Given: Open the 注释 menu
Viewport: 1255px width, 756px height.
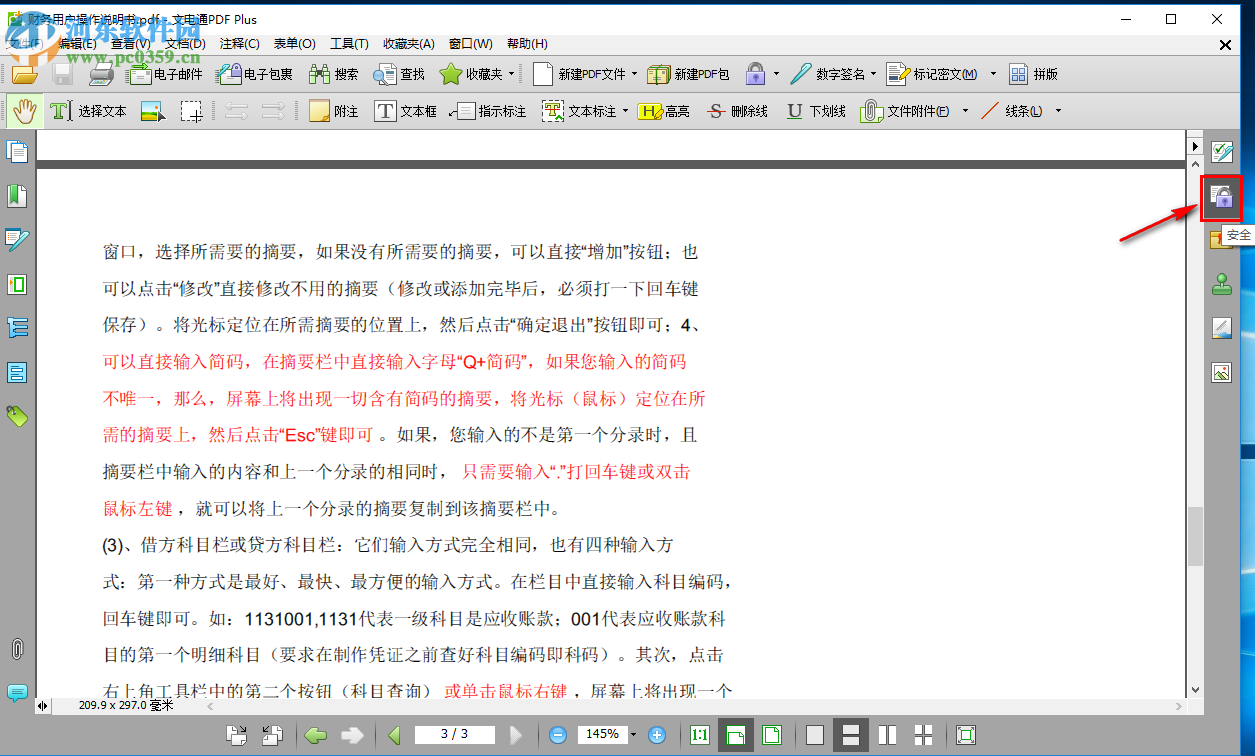Looking at the screenshot, I should [x=238, y=43].
